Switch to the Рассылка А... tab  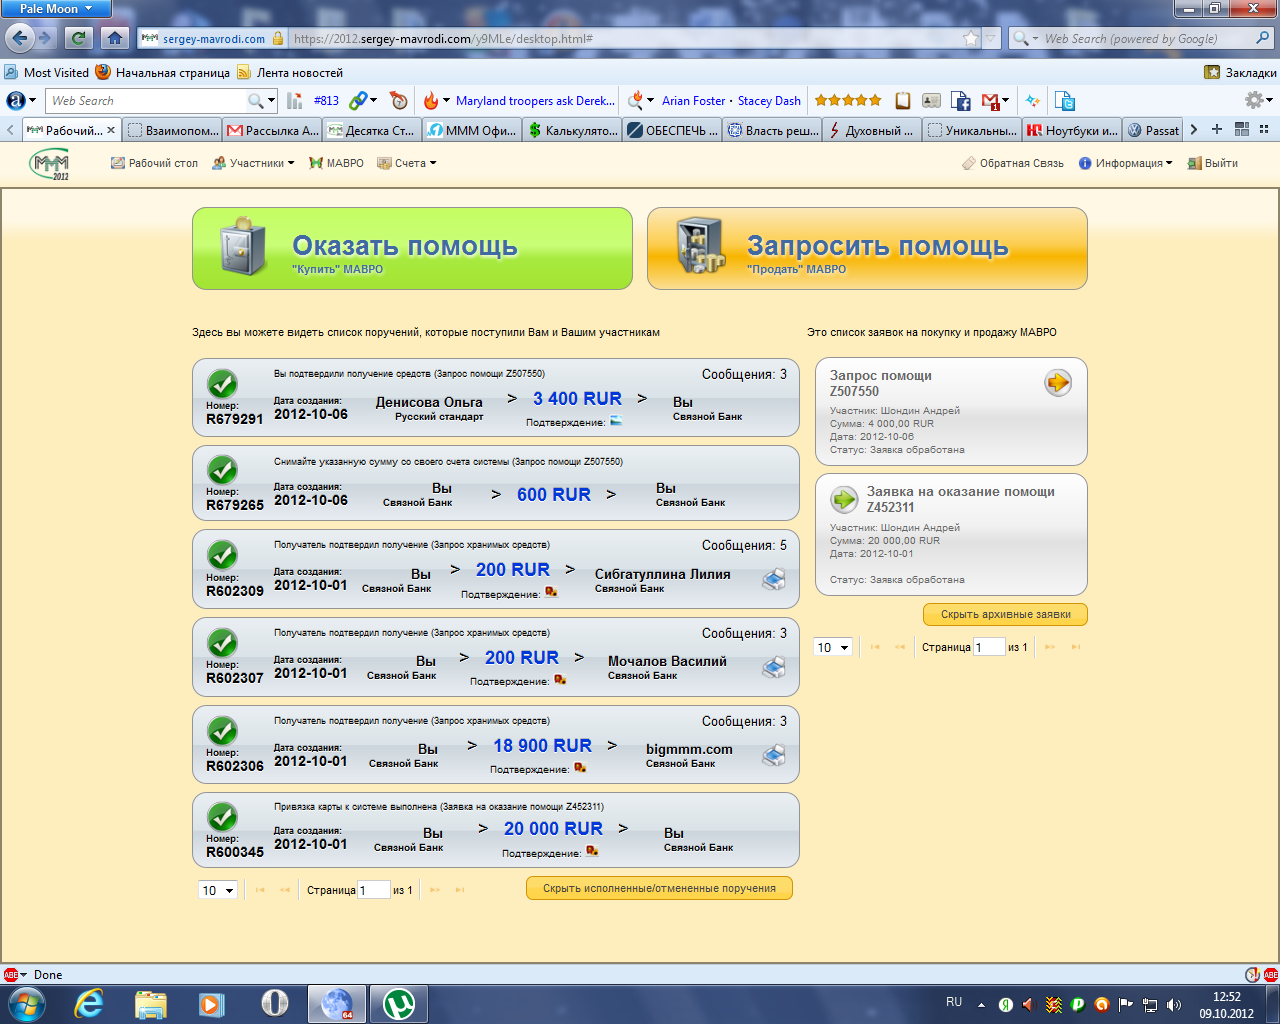[x=272, y=130]
